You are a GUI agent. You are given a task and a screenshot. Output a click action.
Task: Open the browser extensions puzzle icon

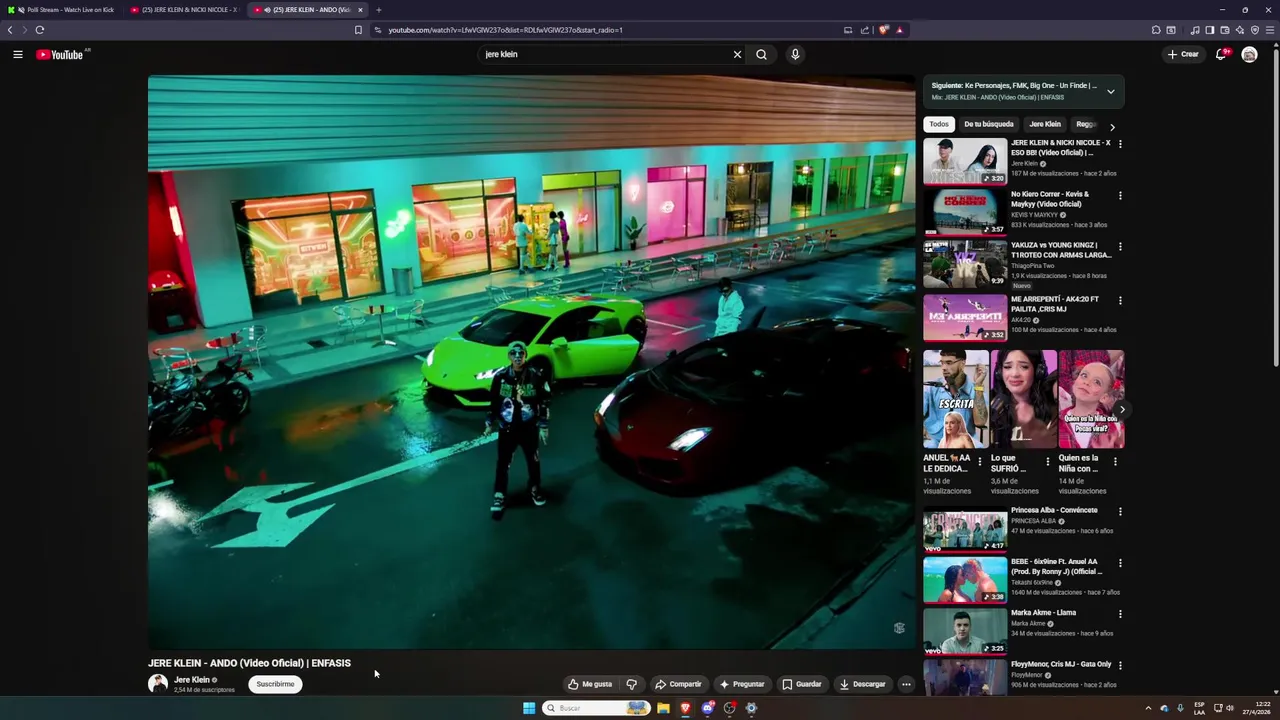[1156, 30]
